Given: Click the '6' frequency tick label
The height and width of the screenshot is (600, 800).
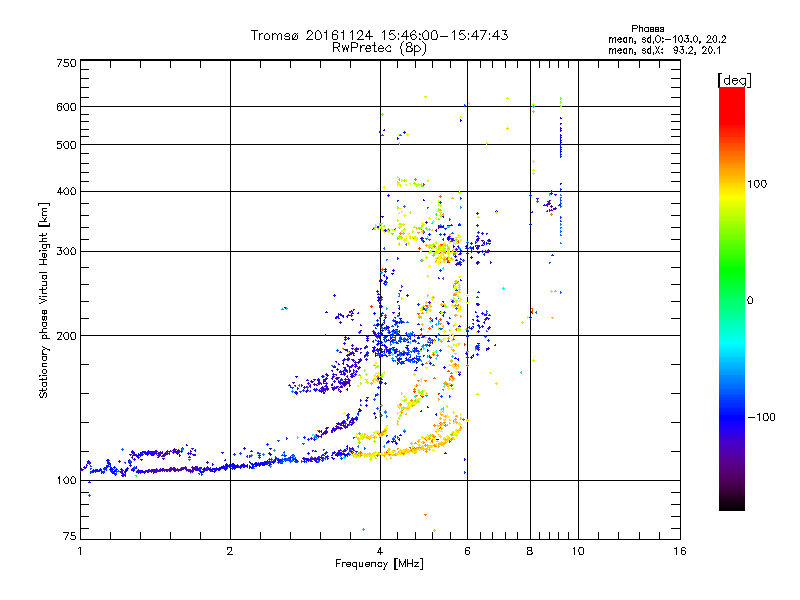Looking at the screenshot, I should point(467,551).
